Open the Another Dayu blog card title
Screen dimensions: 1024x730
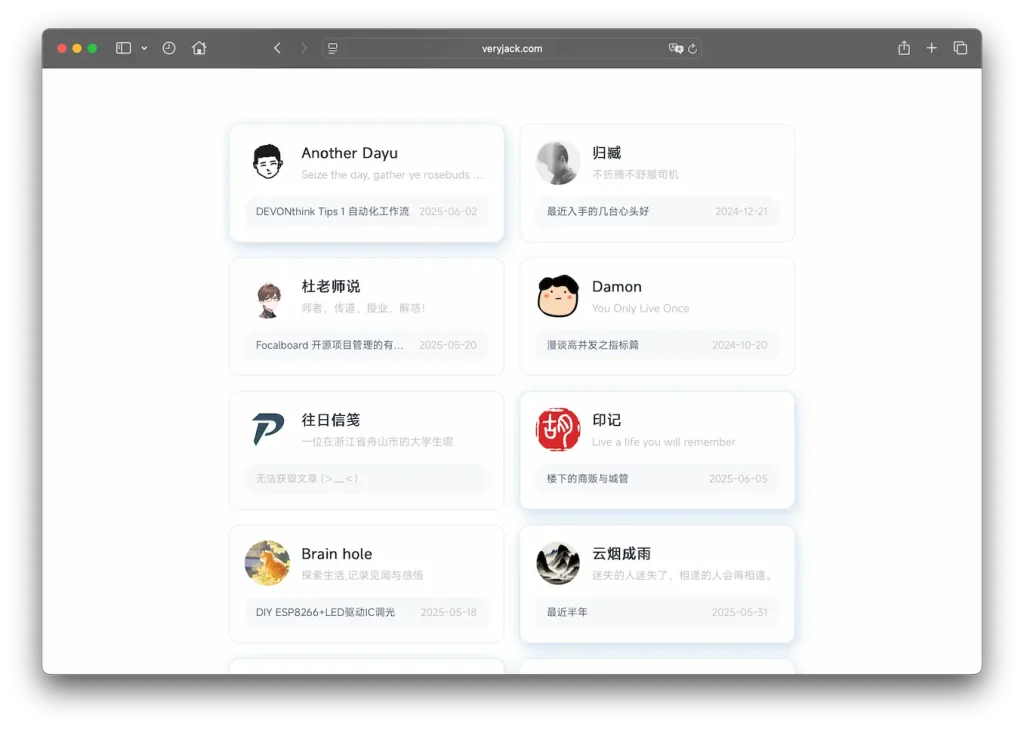(x=349, y=153)
